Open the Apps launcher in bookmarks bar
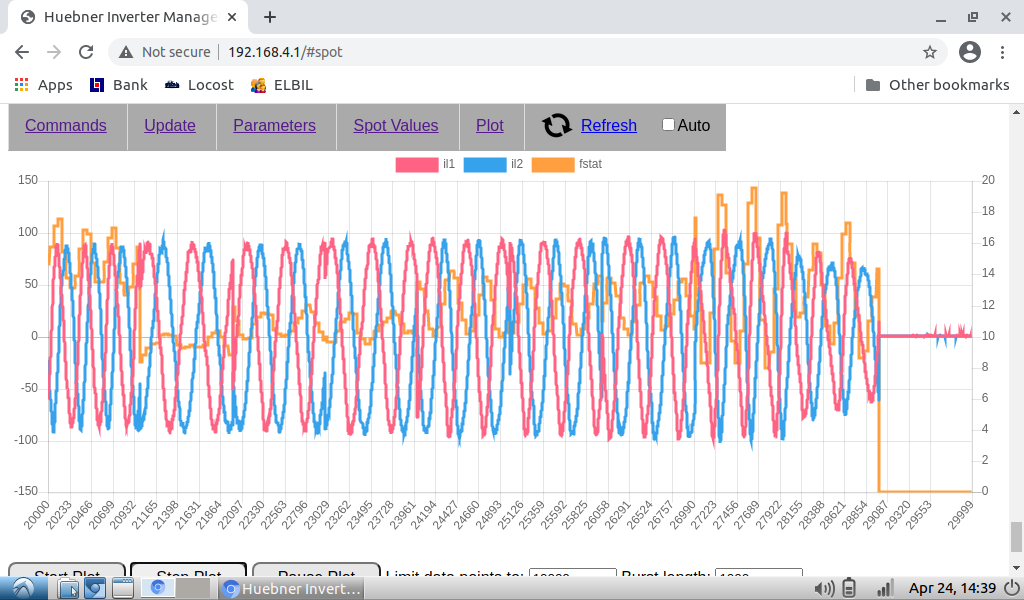 tap(44, 85)
